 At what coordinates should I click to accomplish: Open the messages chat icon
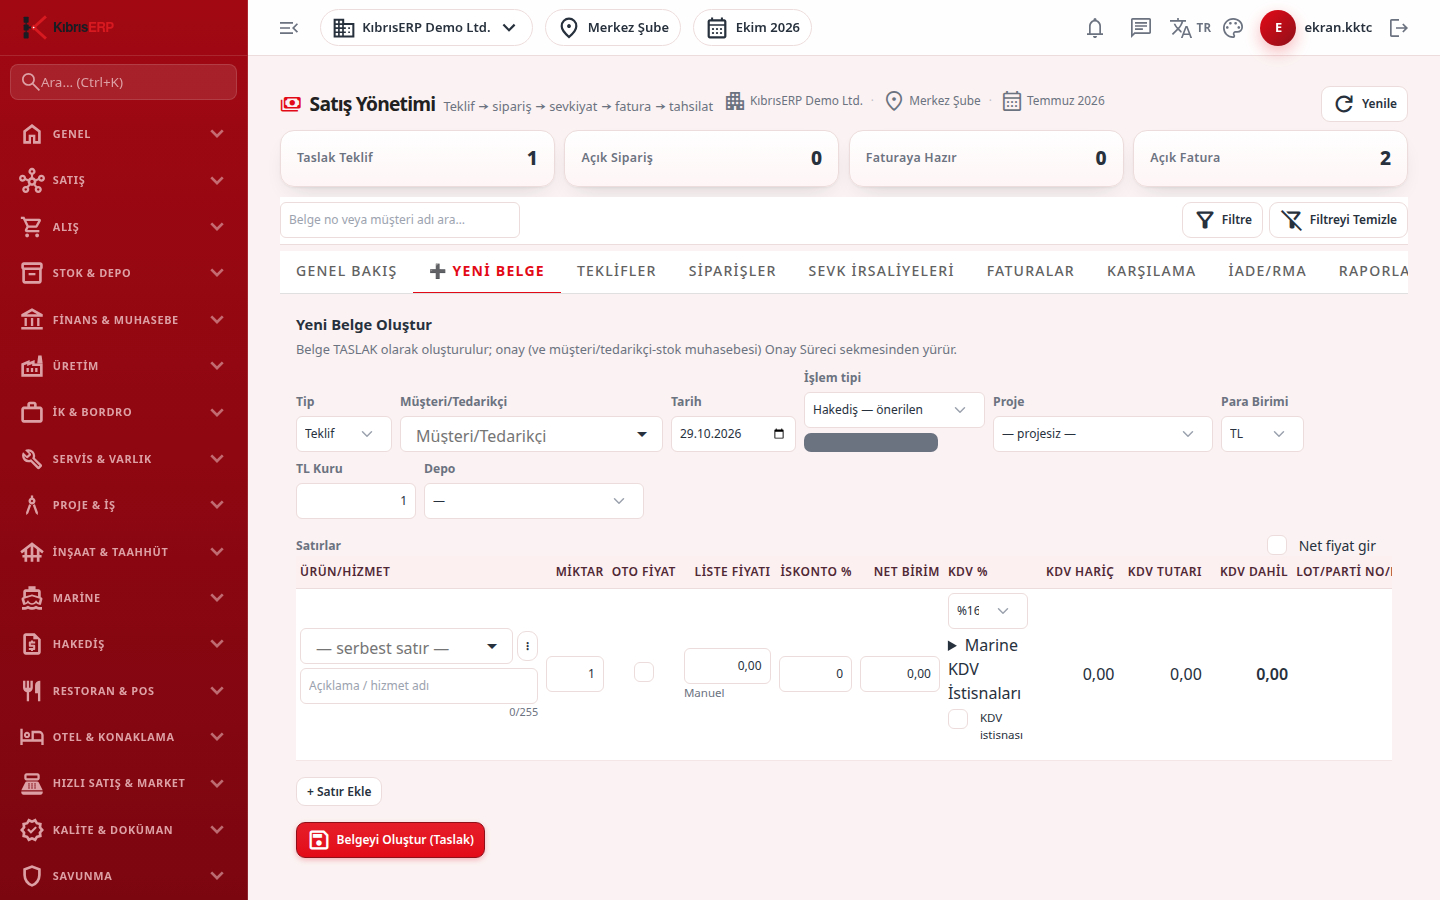pos(1141,28)
